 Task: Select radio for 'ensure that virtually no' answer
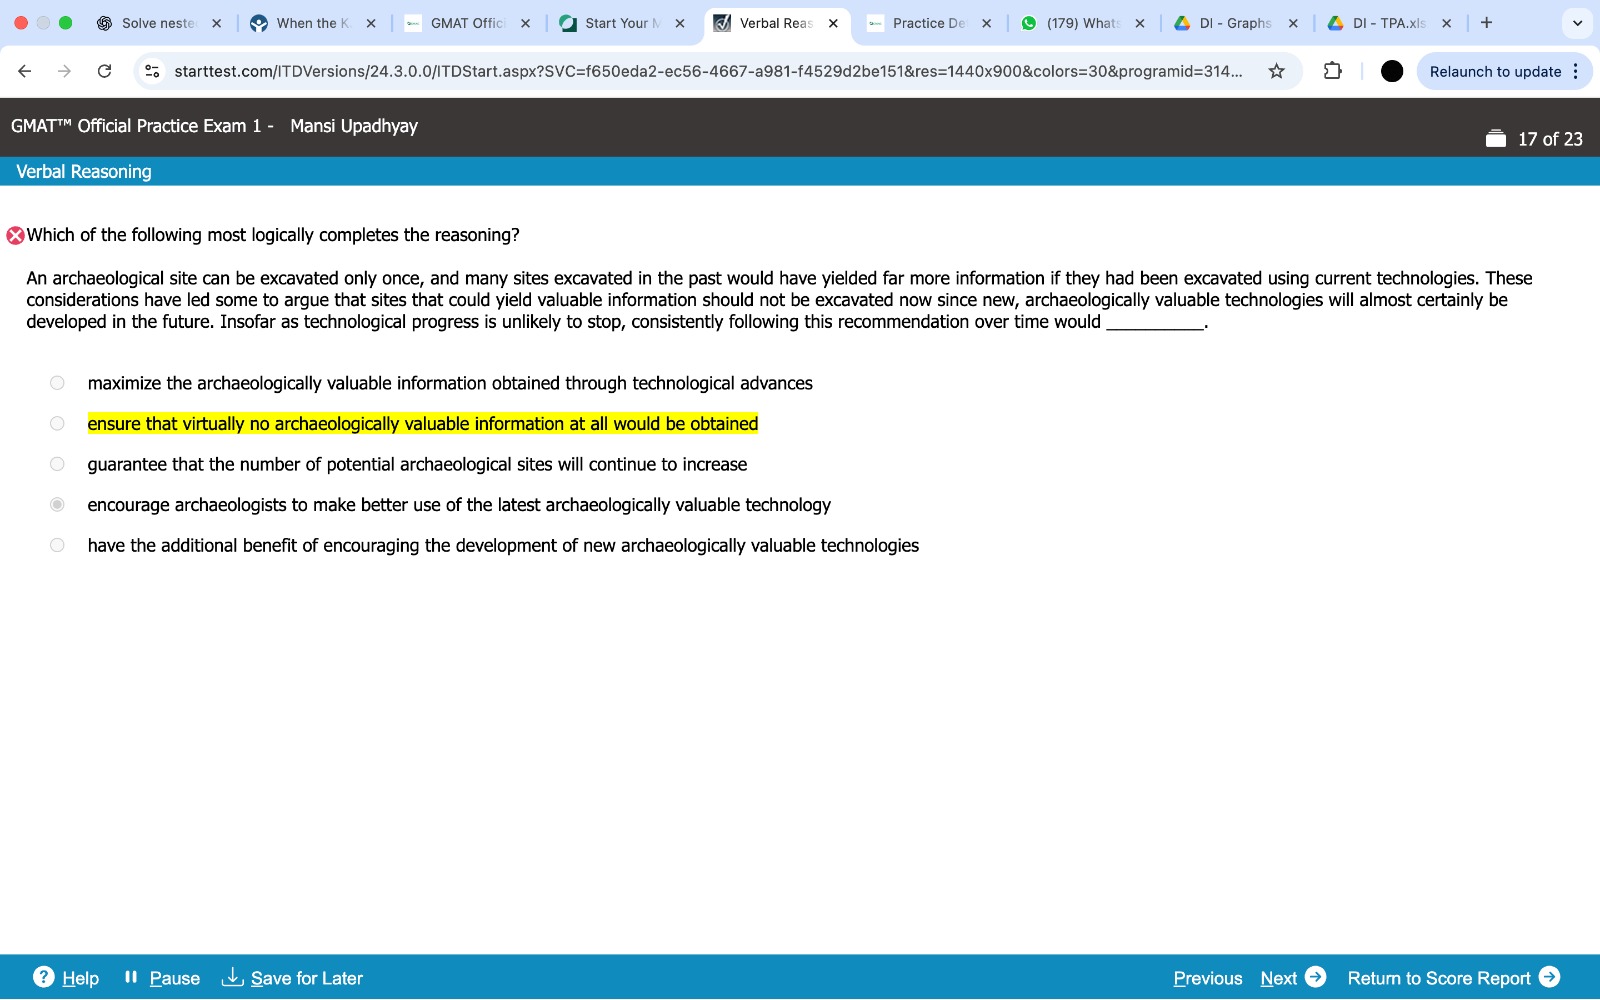(x=57, y=424)
